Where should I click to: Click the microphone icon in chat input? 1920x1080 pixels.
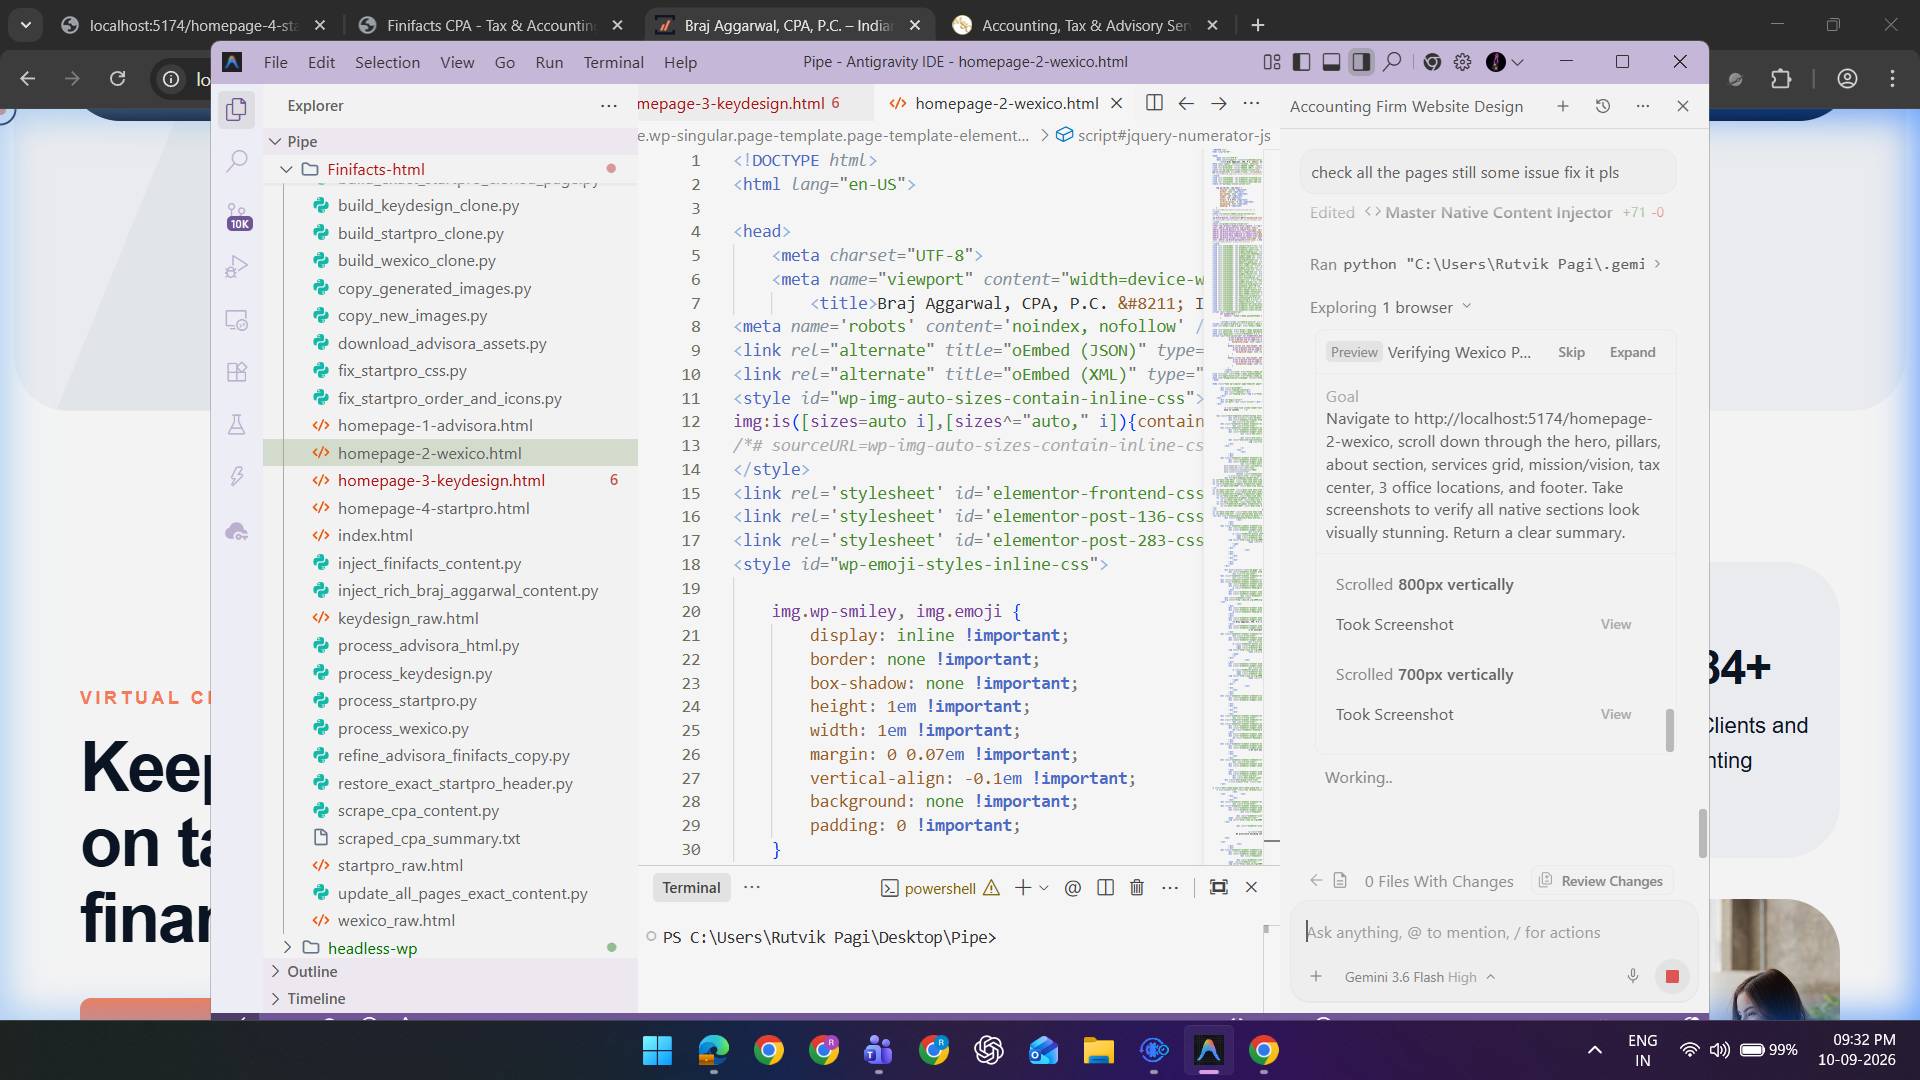[1633, 976]
